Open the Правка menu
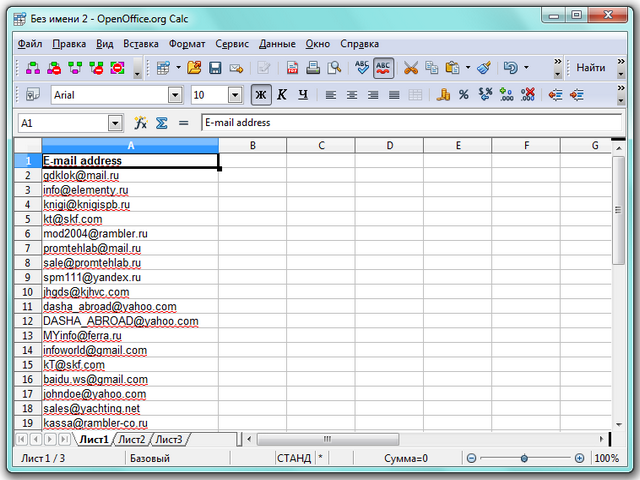640x480 pixels. pyautogui.click(x=69, y=44)
